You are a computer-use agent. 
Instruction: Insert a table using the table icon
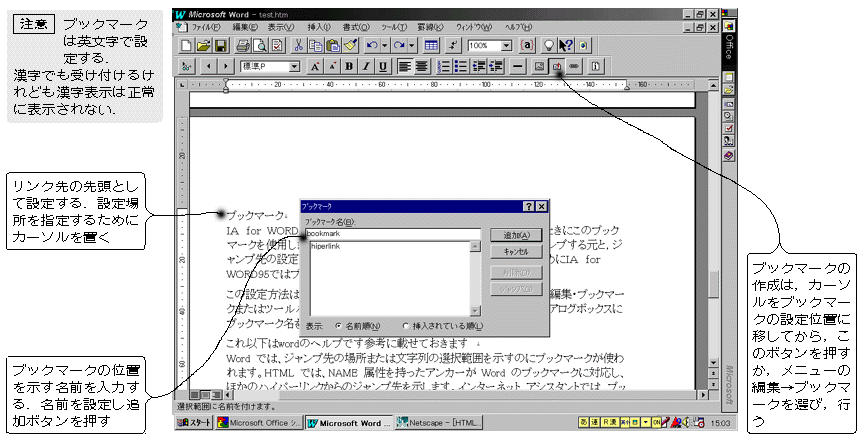point(431,45)
